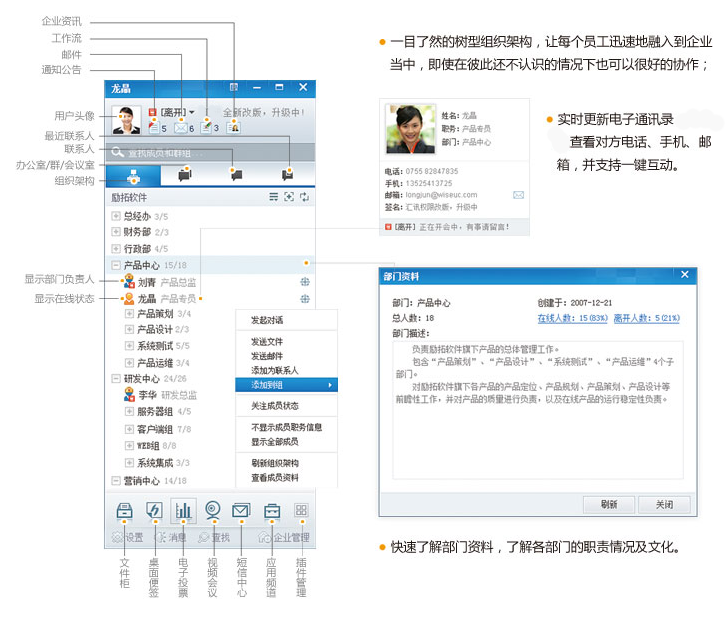Choose 查看成员资料 menu item
This screenshot has height=624, width=728.
tap(286, 477)
